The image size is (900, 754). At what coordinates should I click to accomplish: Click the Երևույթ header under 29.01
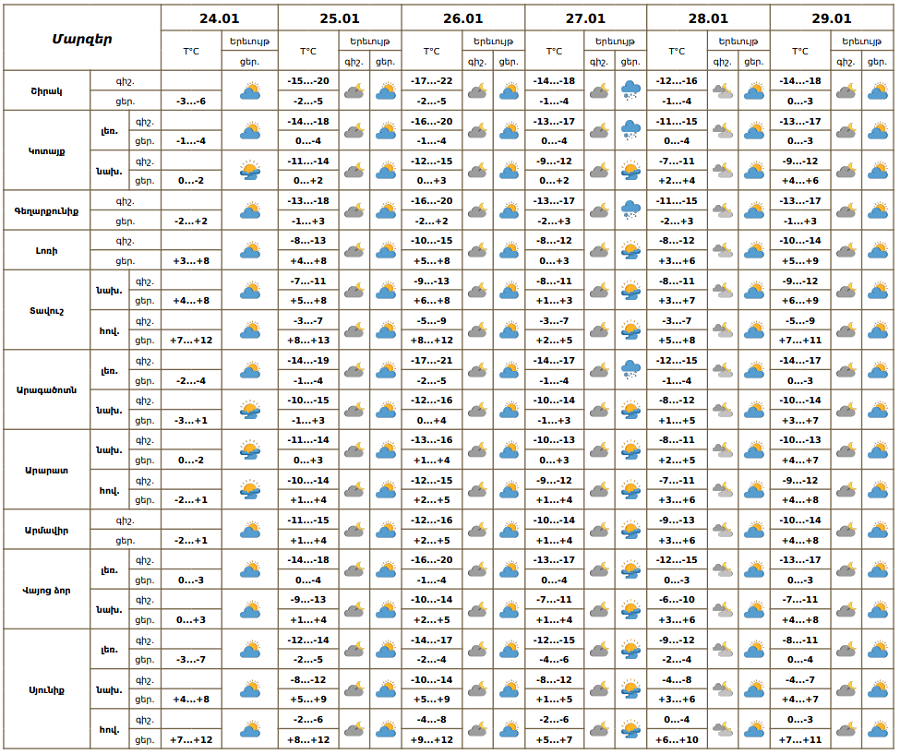[863, 41]
